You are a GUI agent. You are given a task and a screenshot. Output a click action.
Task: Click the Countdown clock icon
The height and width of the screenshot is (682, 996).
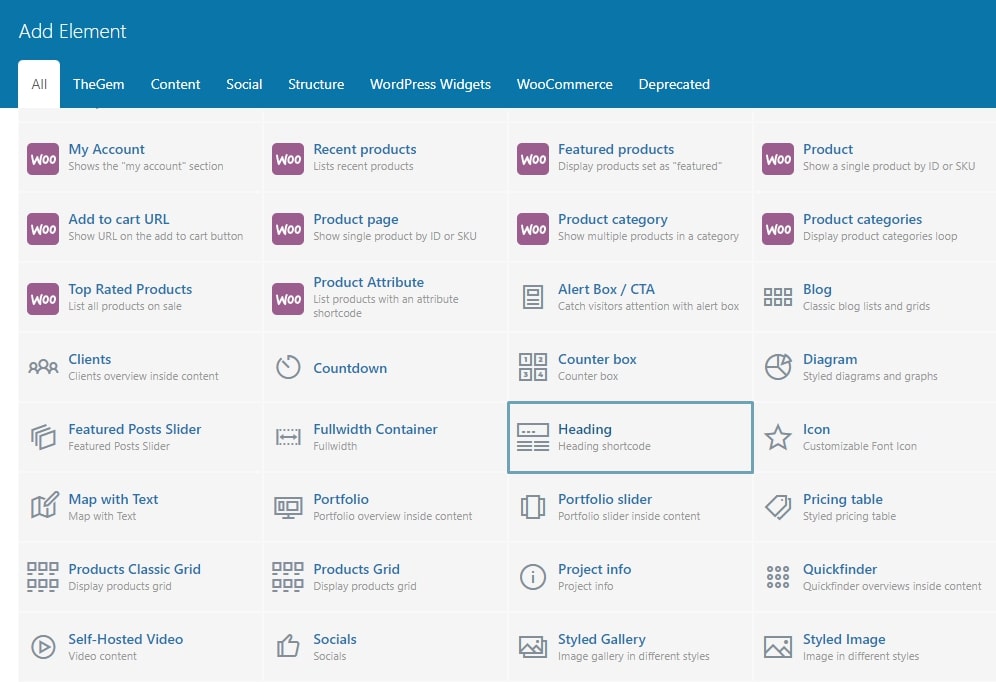288,367
